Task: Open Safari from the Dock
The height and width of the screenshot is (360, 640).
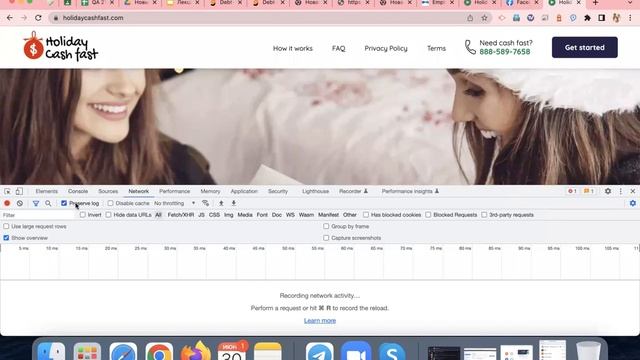Action: (x=123, y=352)
